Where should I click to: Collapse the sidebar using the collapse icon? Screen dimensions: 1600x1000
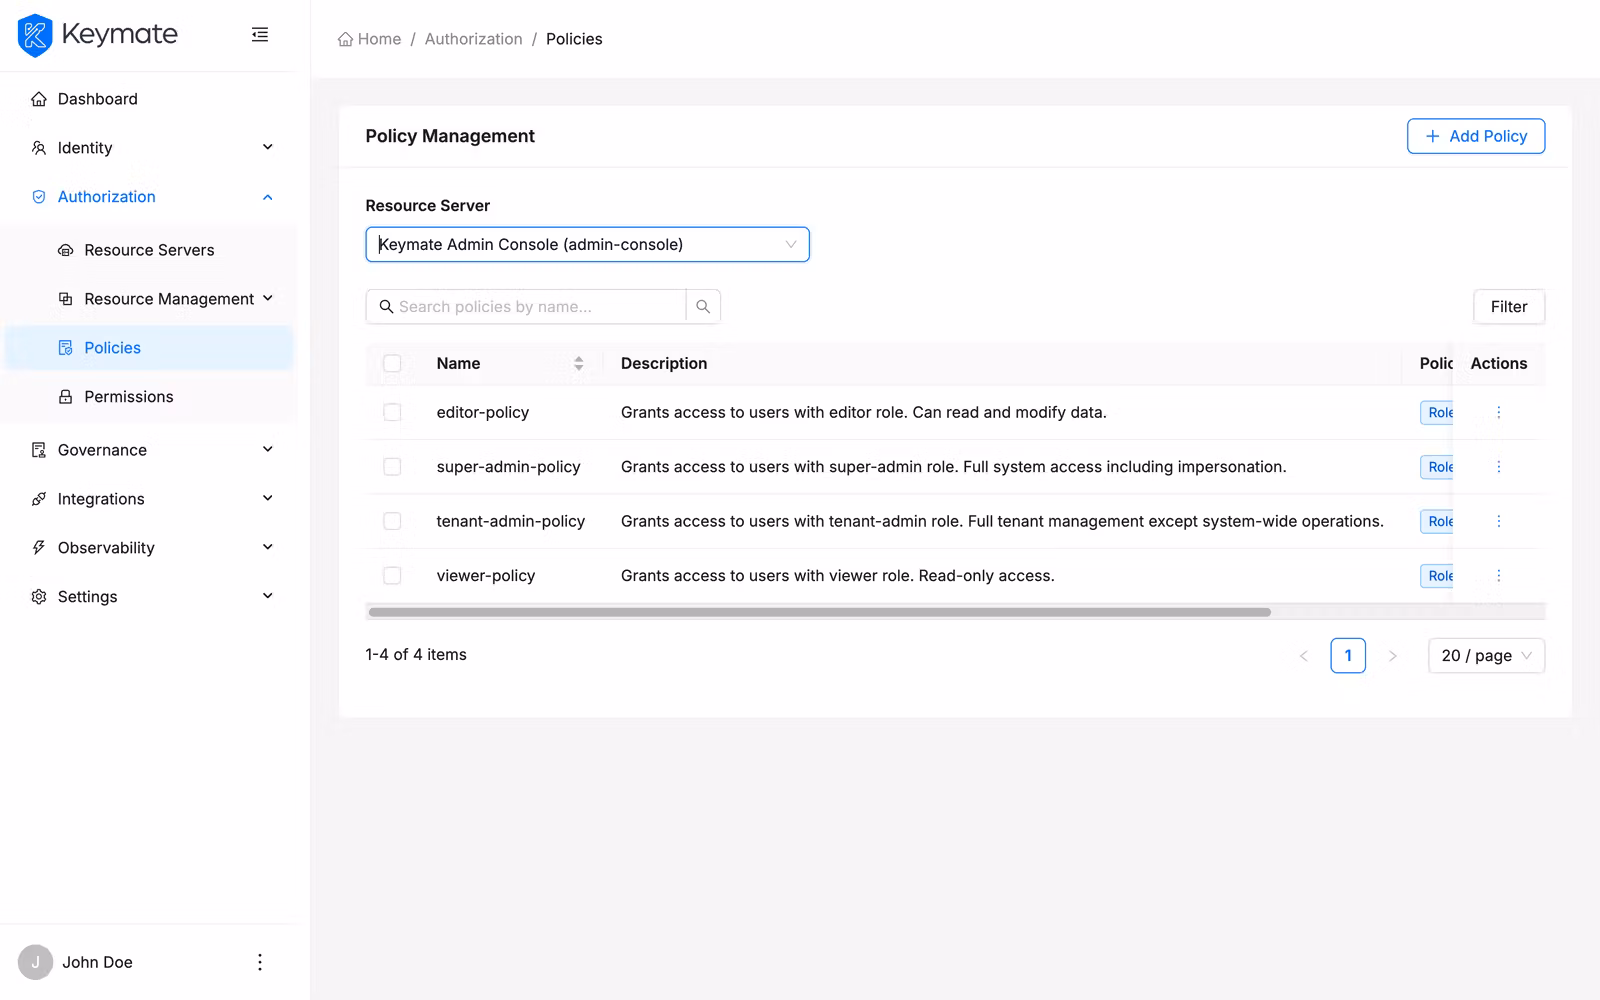pyautogui.click(x=259, y=33)
